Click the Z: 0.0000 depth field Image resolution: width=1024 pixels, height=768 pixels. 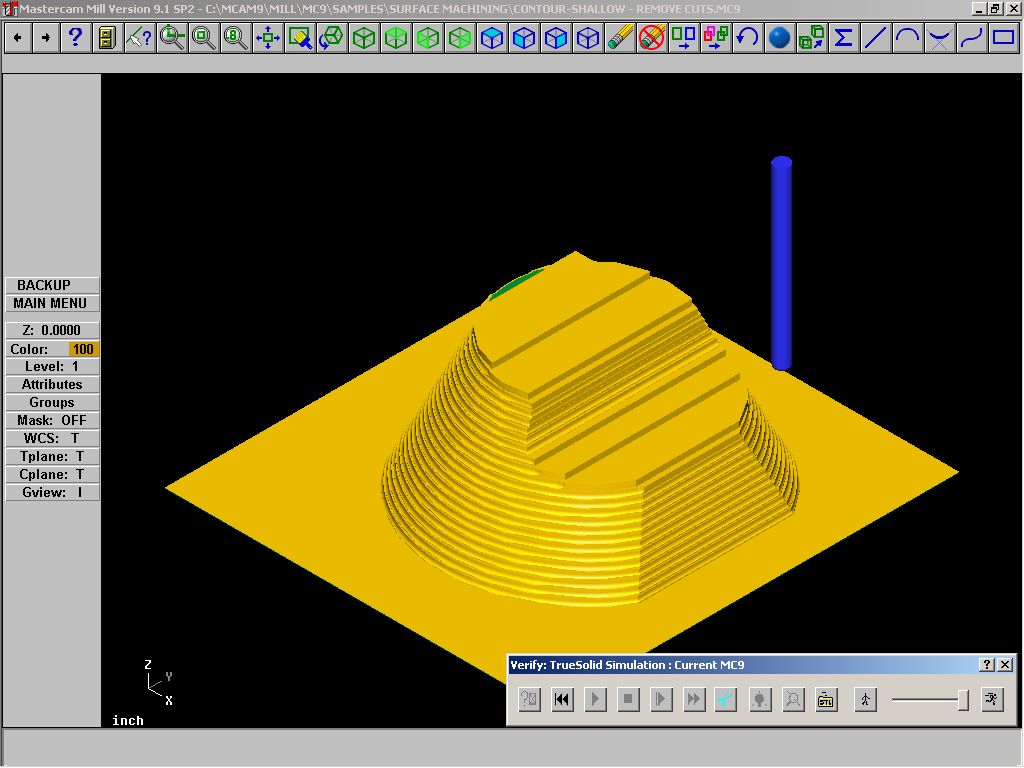pos(52,330)
